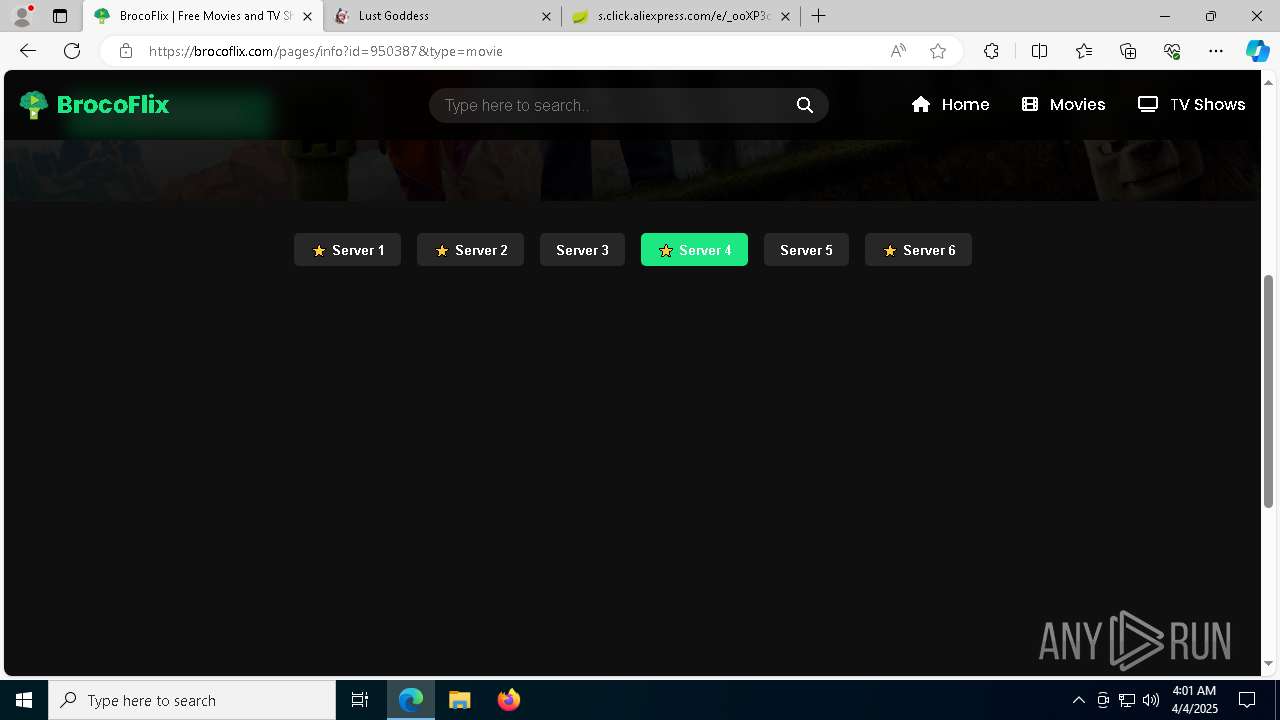1280x720 pixels.
Task: Close the aliexpress tab
Action: 785,16
